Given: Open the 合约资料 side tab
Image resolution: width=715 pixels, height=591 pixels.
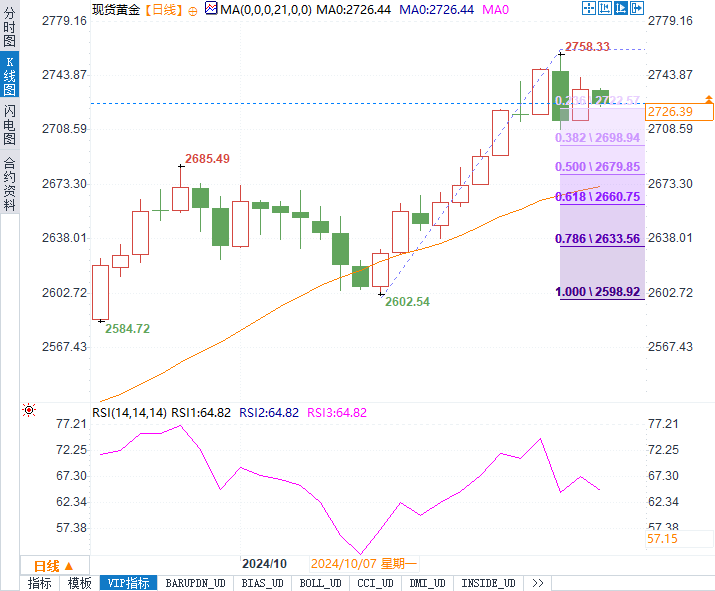Looking at the screenshot, I should (x=9, y=182).
